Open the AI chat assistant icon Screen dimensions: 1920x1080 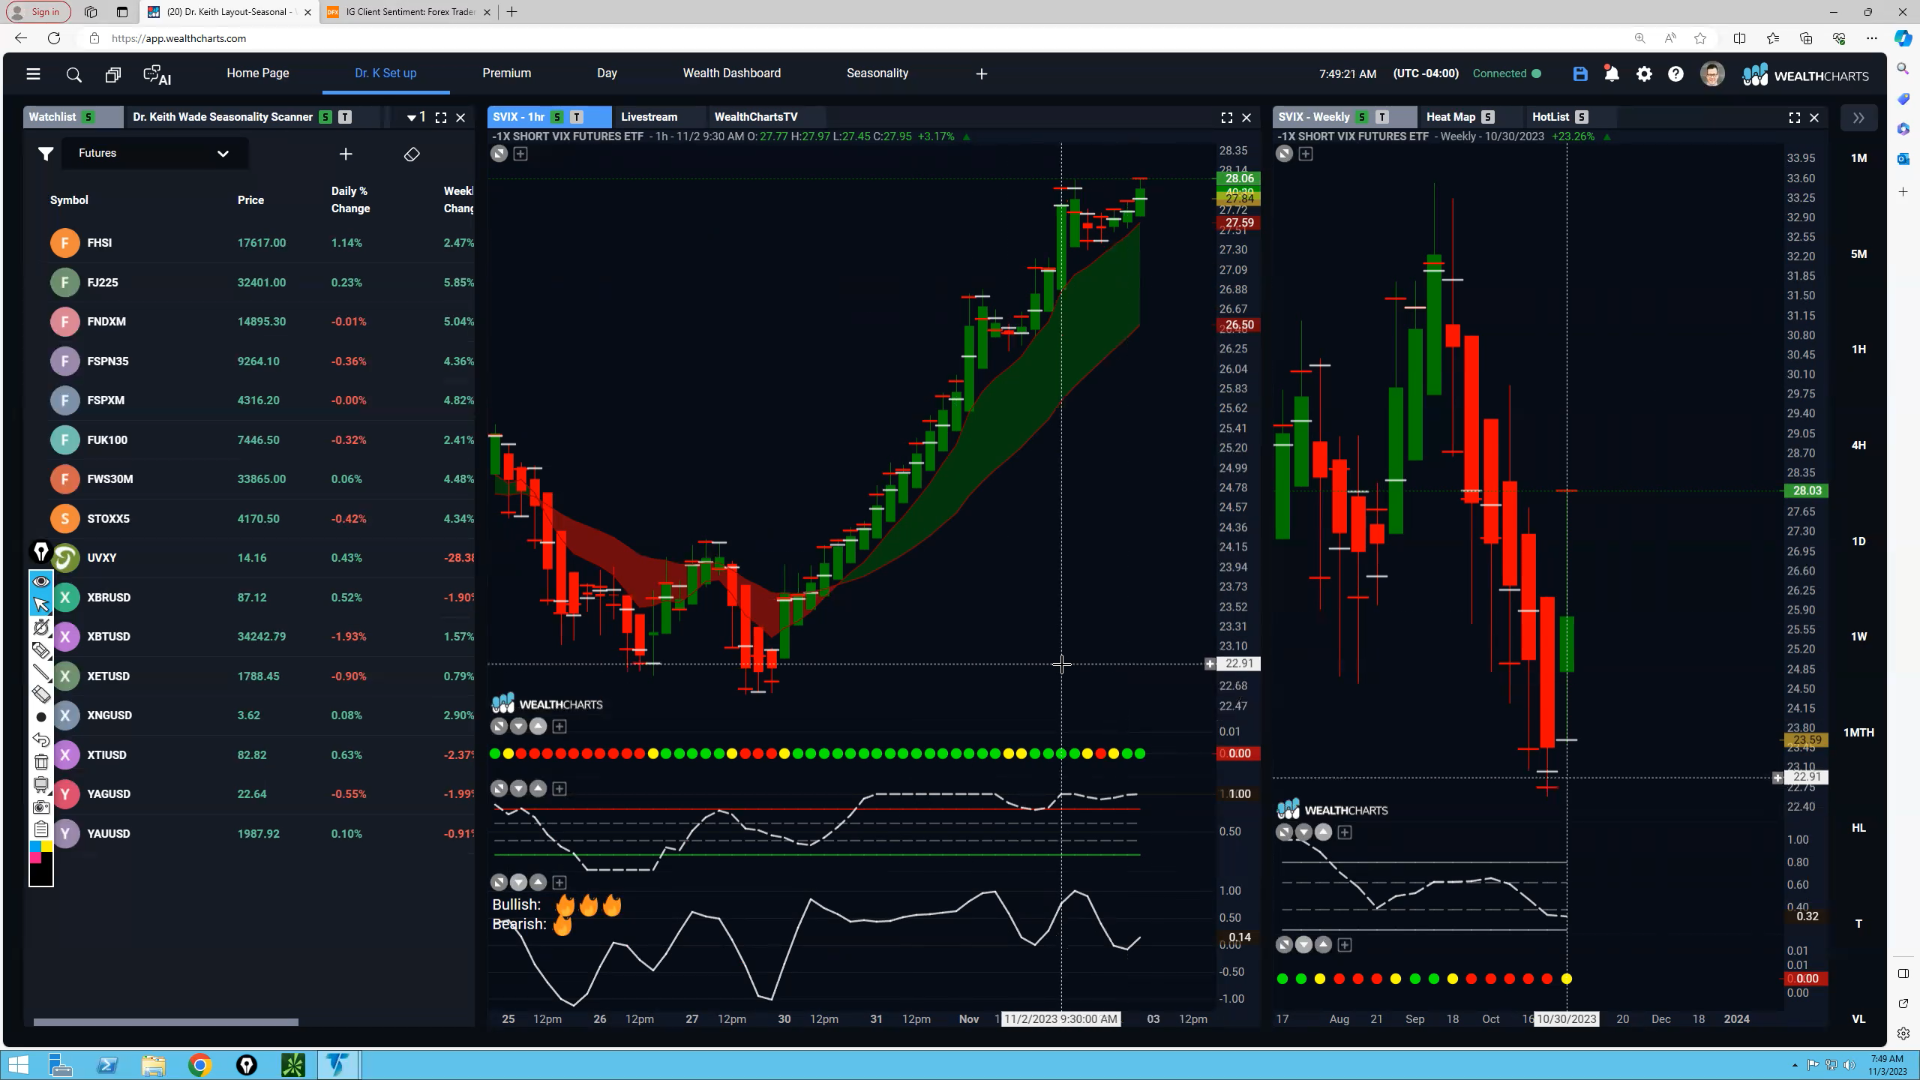[x=157, y=75]
